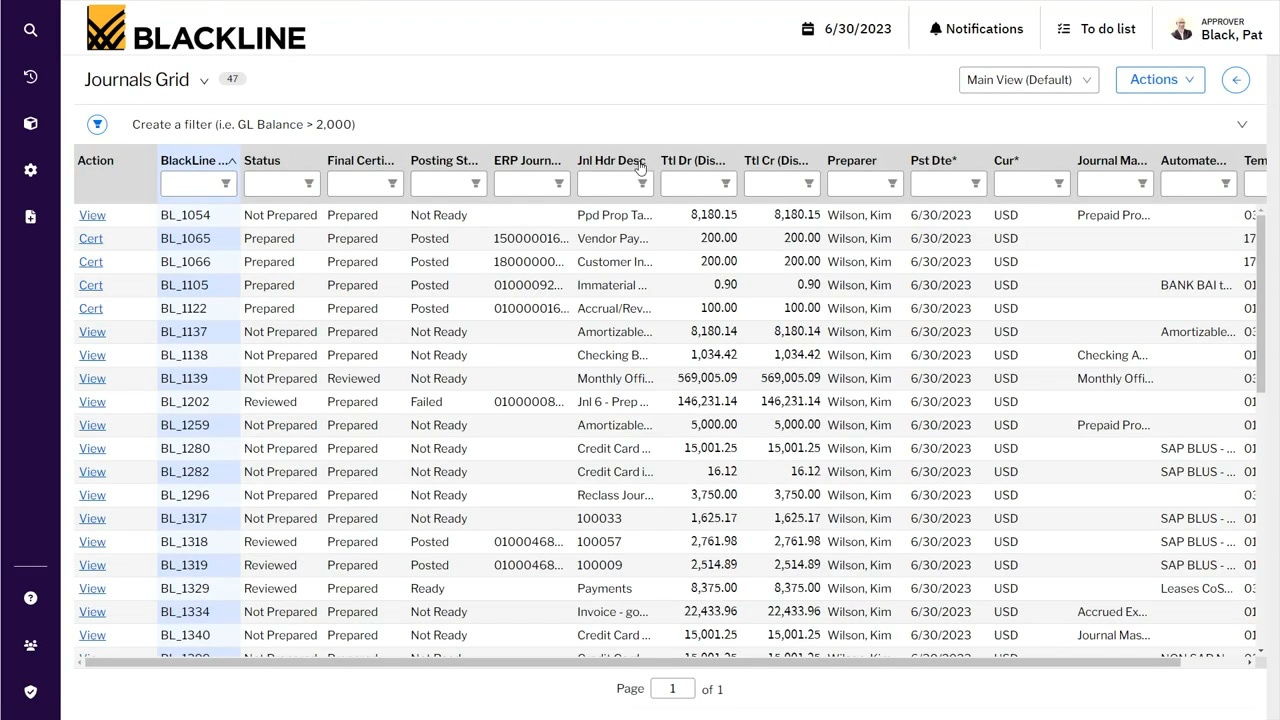Open search from the left sidebar
The image size is (1280, 720).
(30, 30)
